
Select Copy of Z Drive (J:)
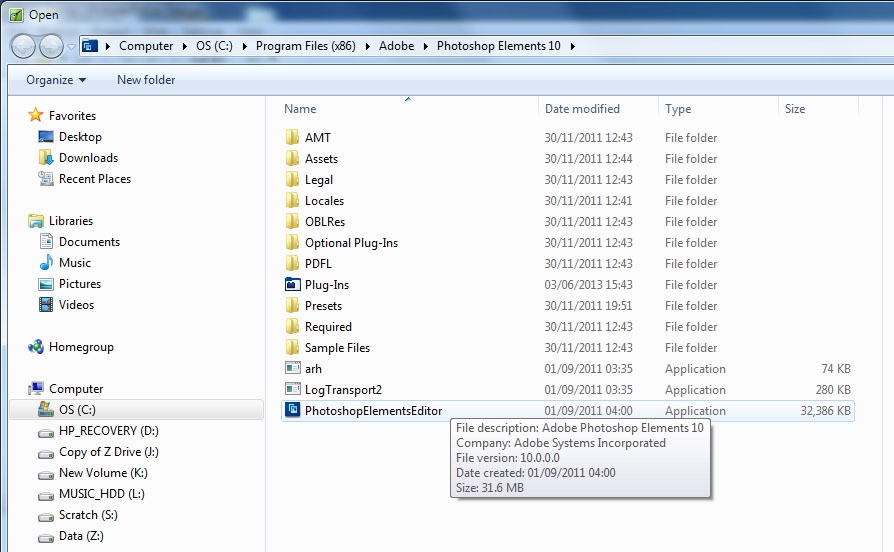coord(109,452)
